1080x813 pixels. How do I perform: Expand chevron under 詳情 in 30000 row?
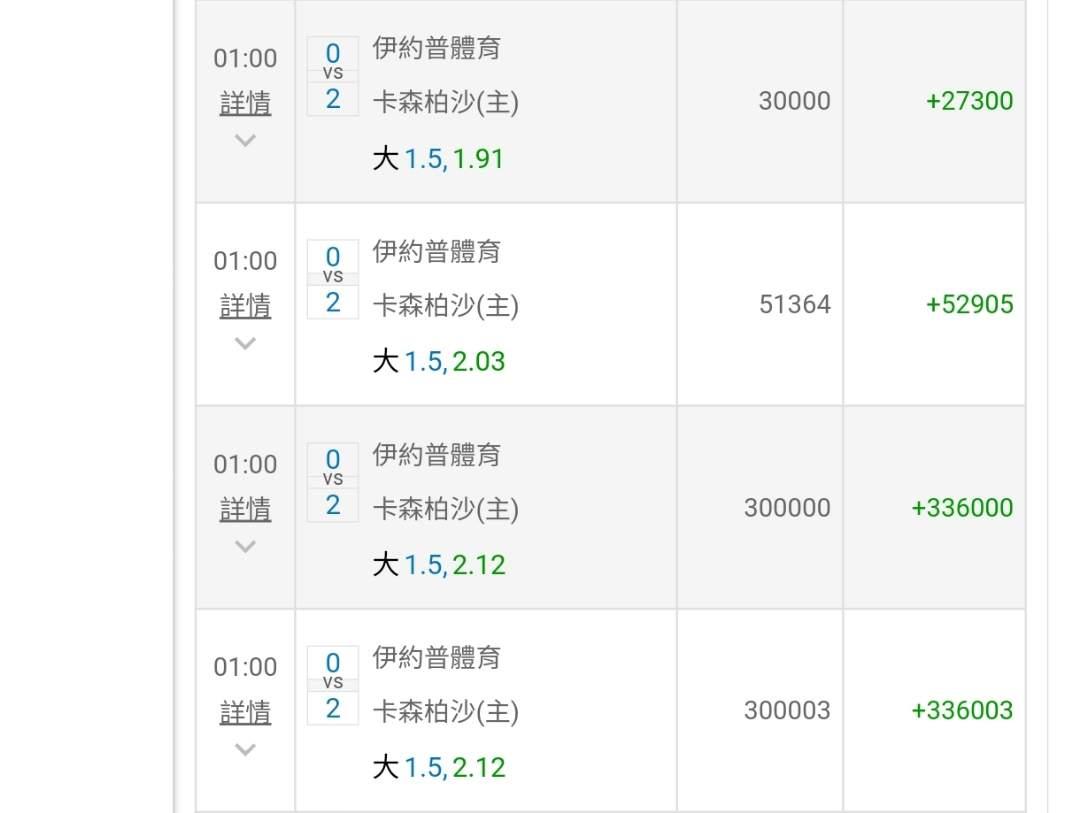click(245, 141)
